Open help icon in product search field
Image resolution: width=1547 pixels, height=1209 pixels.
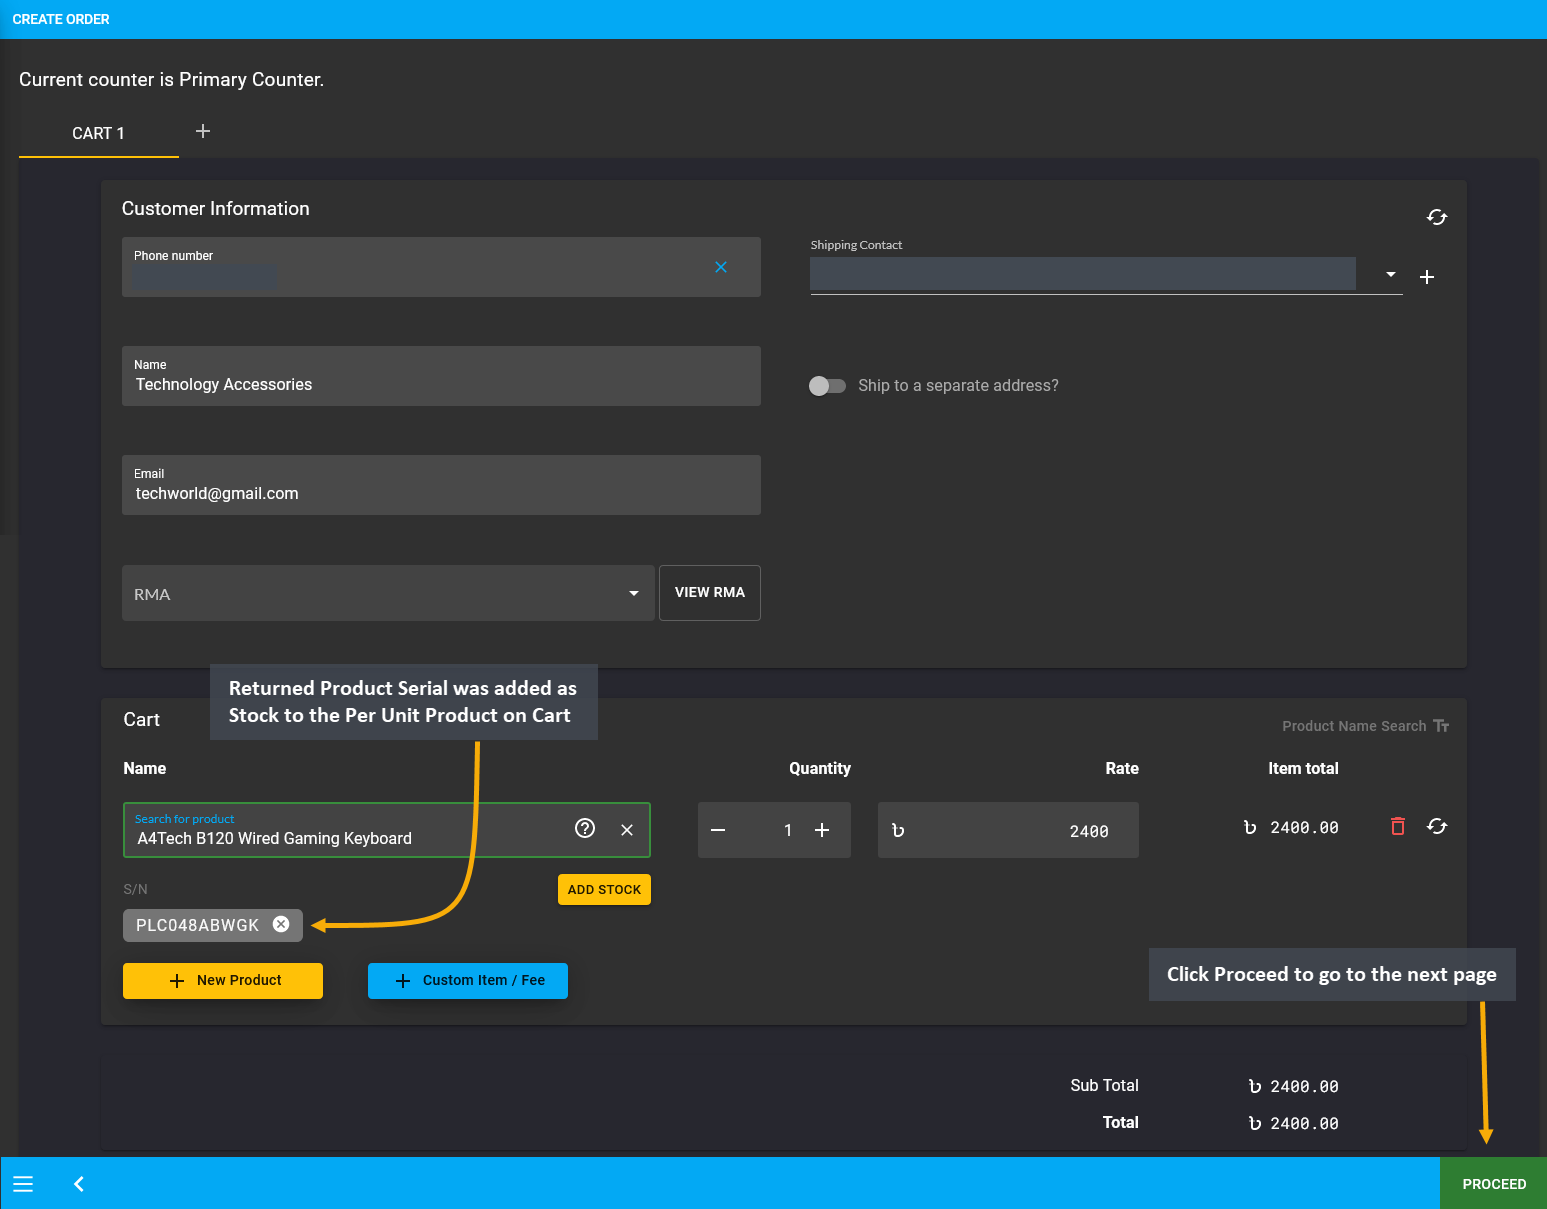click(x=585, y=828)
